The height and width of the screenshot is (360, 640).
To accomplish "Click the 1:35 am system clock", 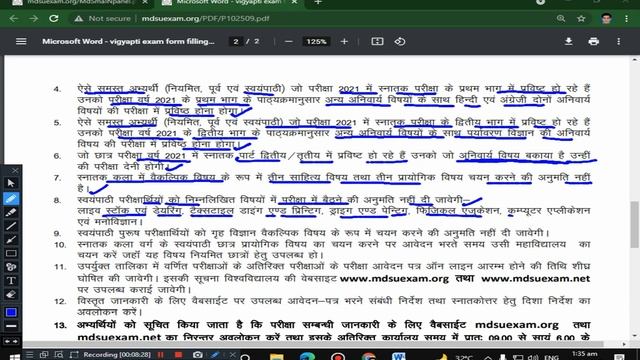I will (x=585, y=354).
